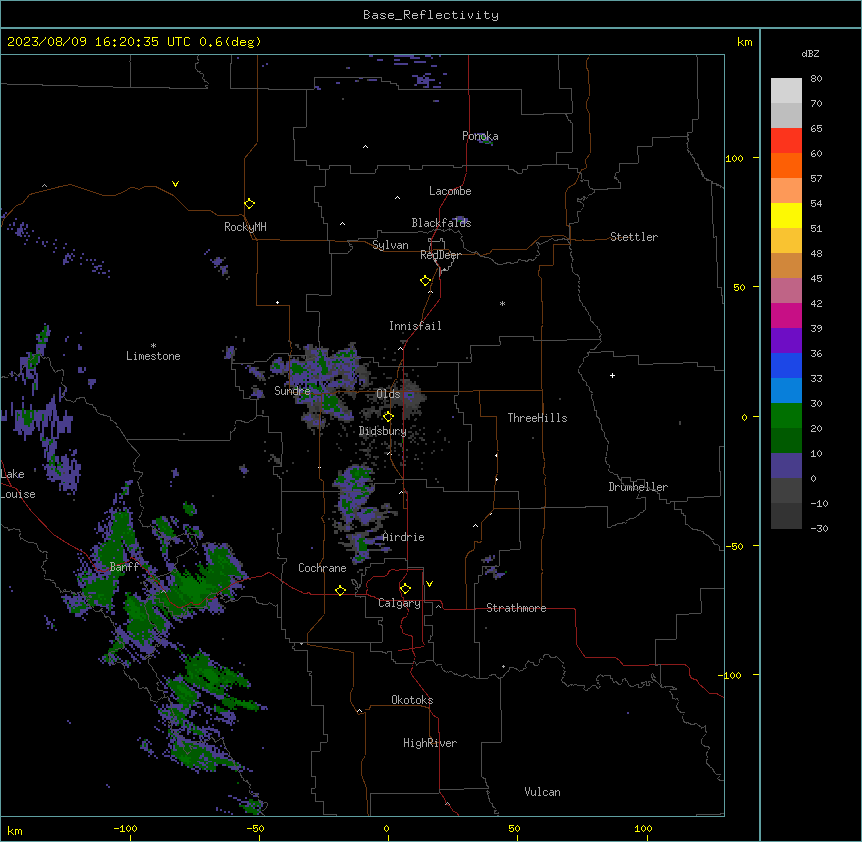
Task: Click the km unit label at the top right
Action: [x=744, y=42]
